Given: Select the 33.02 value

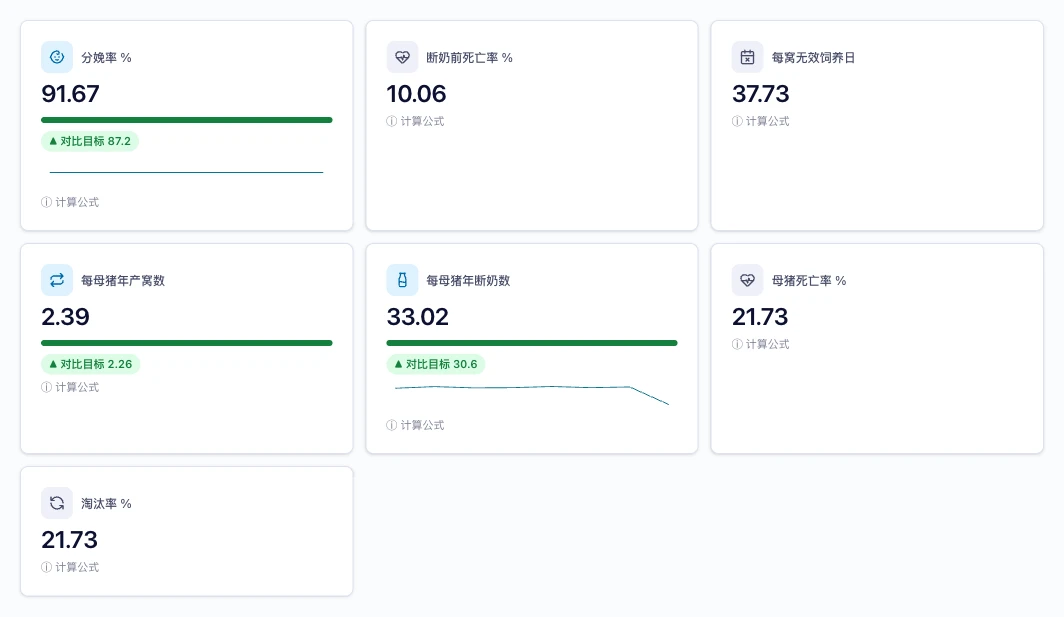Looking at the screenshot, I should (418, 316).
